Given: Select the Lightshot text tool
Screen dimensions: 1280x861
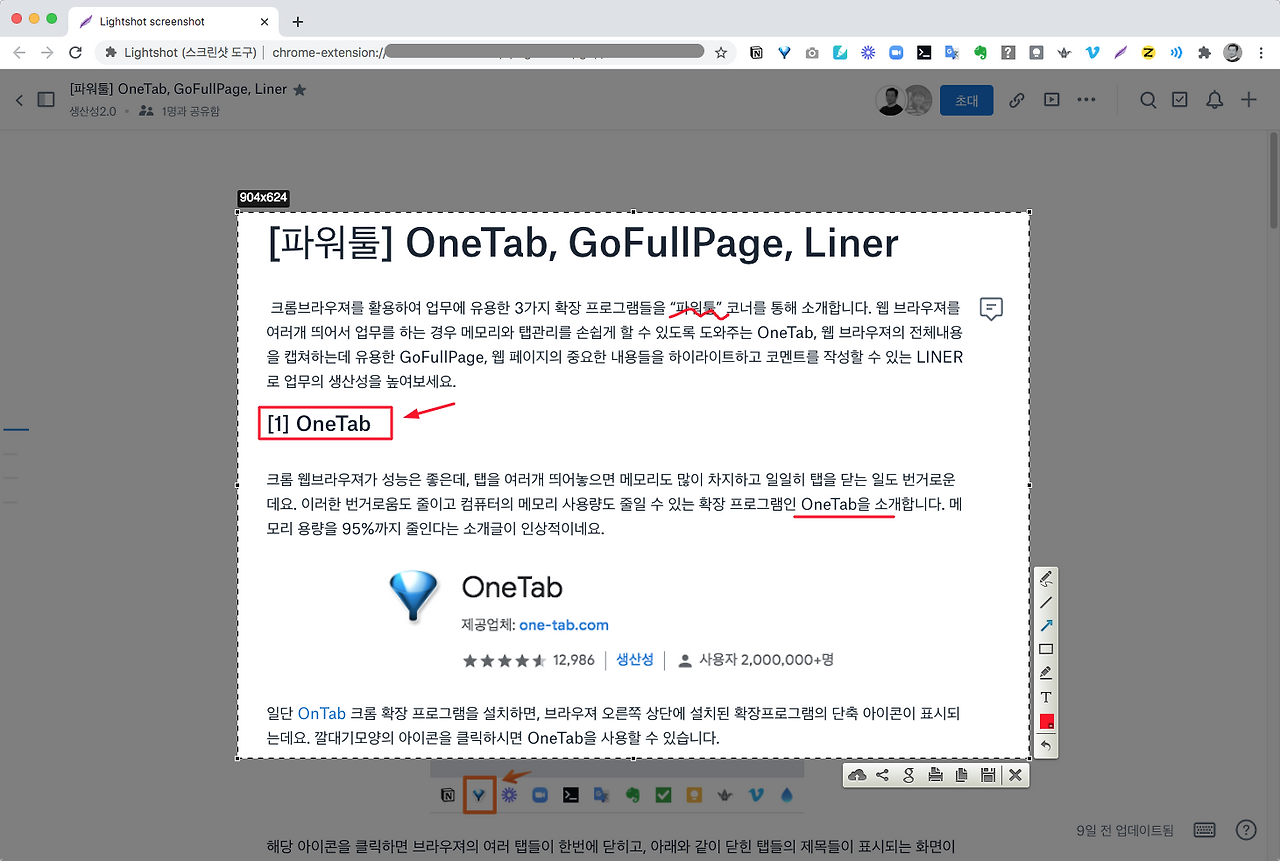Looking at the screenshot, I should click(1046, 697).
